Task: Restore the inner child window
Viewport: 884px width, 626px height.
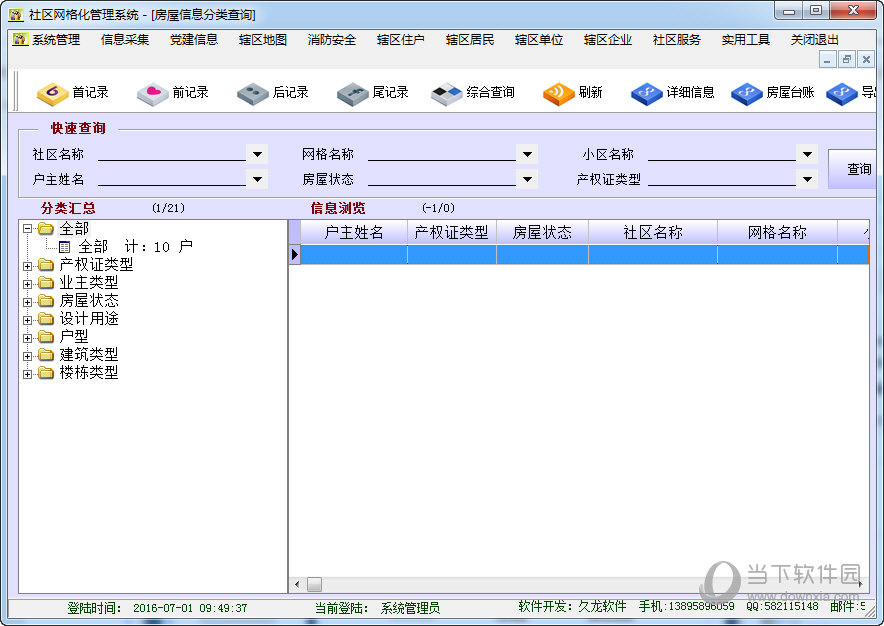Action: [x=846, y=59]
